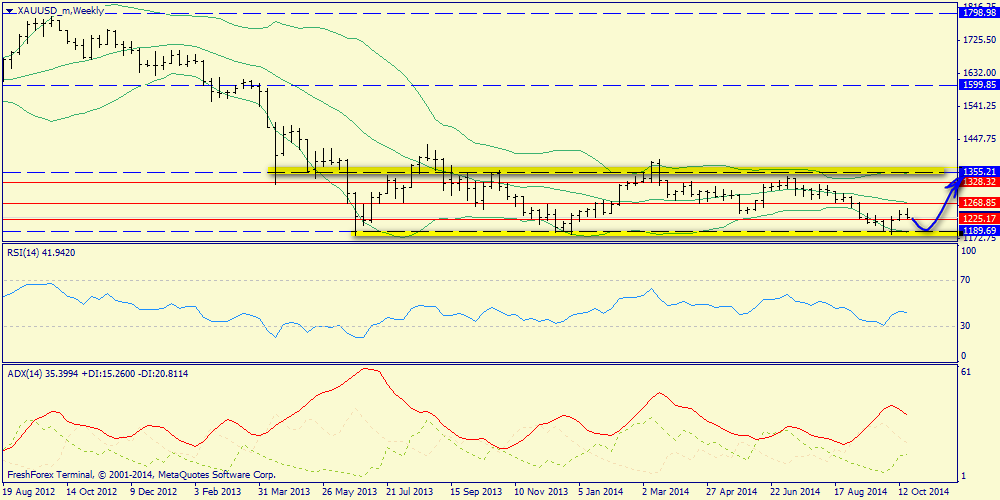Click the 1268.85 red price level label

pyautogui.click(x=978, y=203)
